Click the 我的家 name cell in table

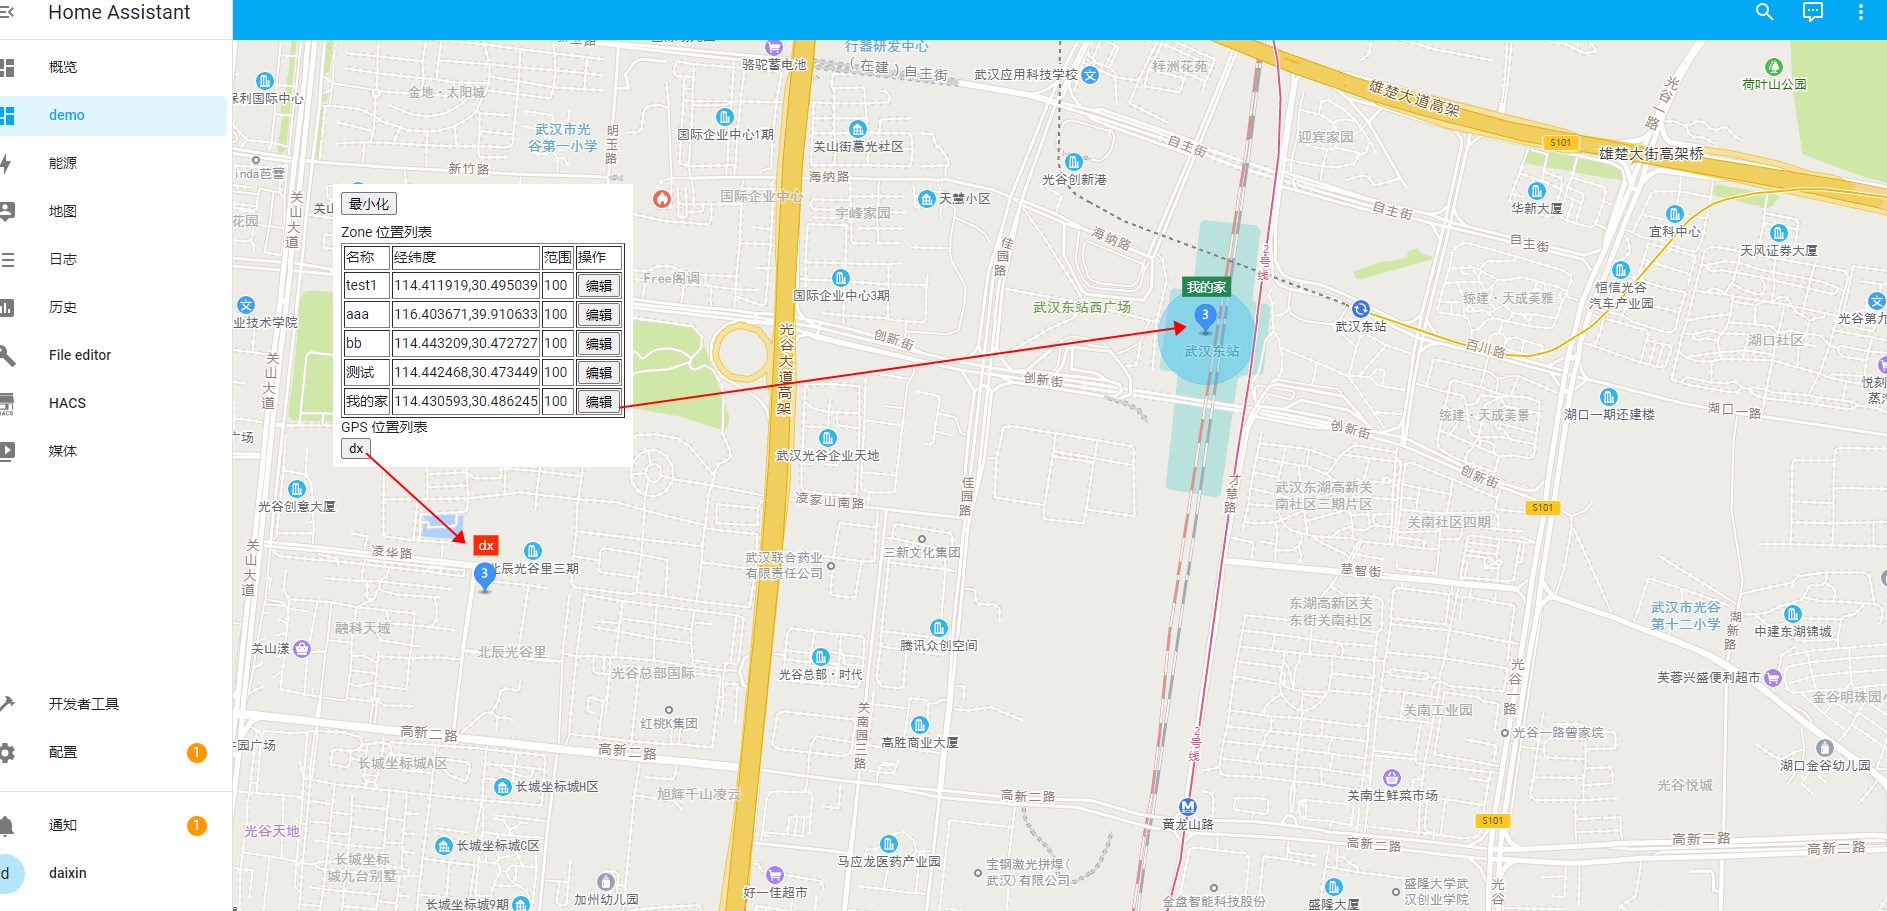tap(366, 402)
